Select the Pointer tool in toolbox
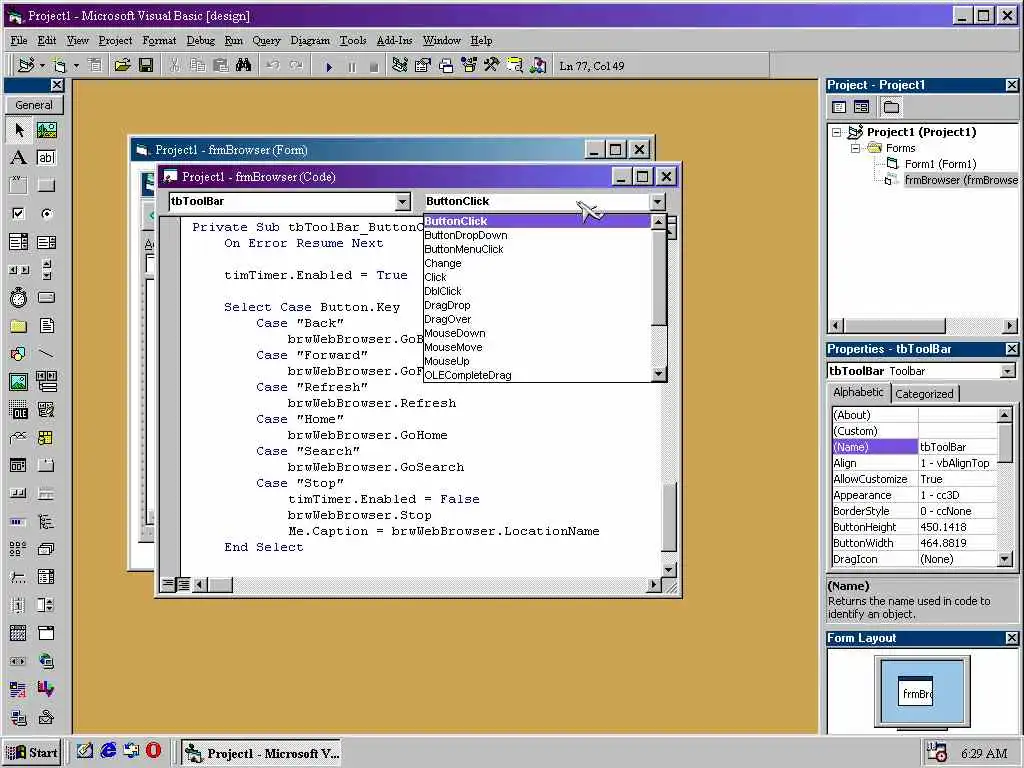The height and width of the screenshot is (768, 1024). [18, 129]
